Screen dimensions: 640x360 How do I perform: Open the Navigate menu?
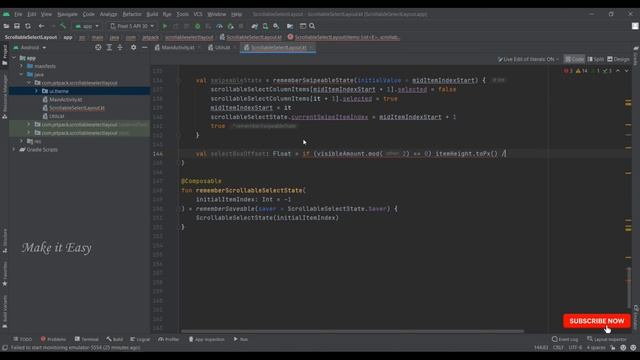pos(67,14)
